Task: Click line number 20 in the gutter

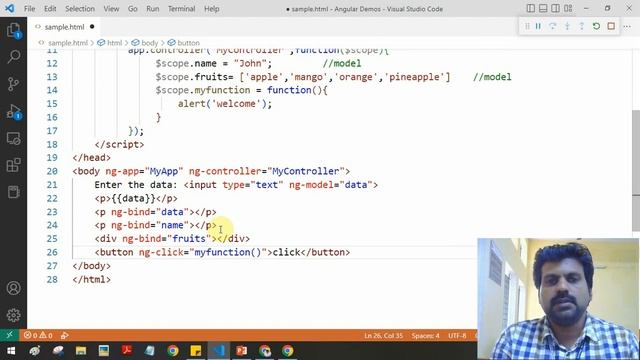Action: point(52,171)
